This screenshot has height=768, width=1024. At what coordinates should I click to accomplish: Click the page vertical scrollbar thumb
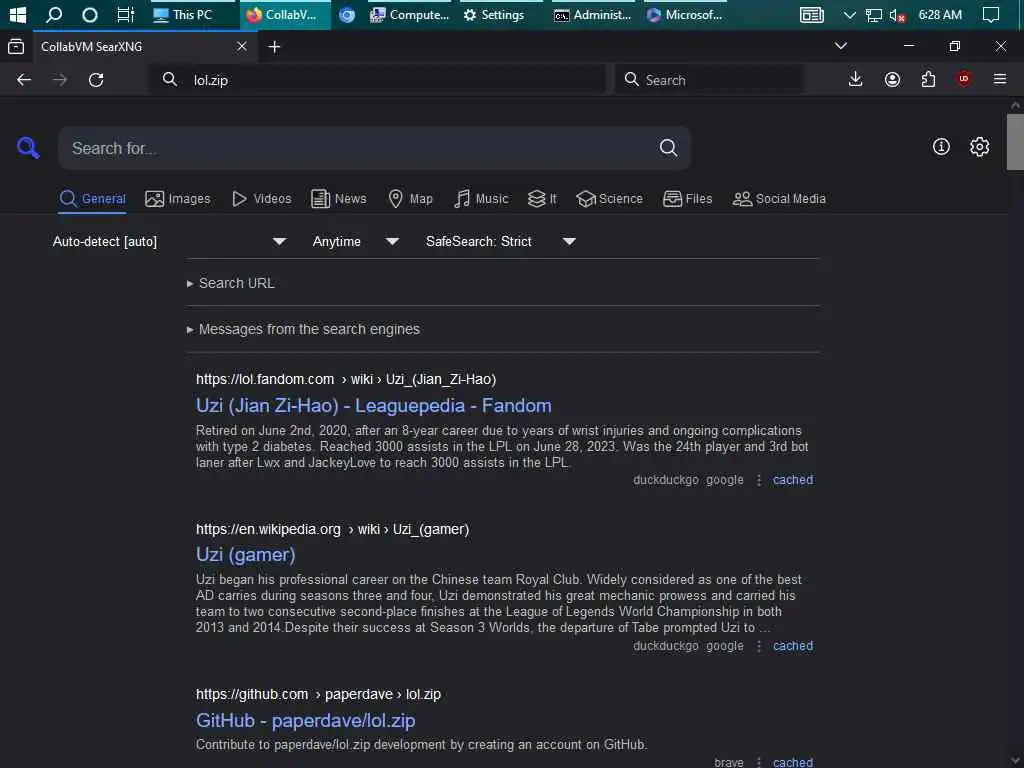(x=1015, y=141)
